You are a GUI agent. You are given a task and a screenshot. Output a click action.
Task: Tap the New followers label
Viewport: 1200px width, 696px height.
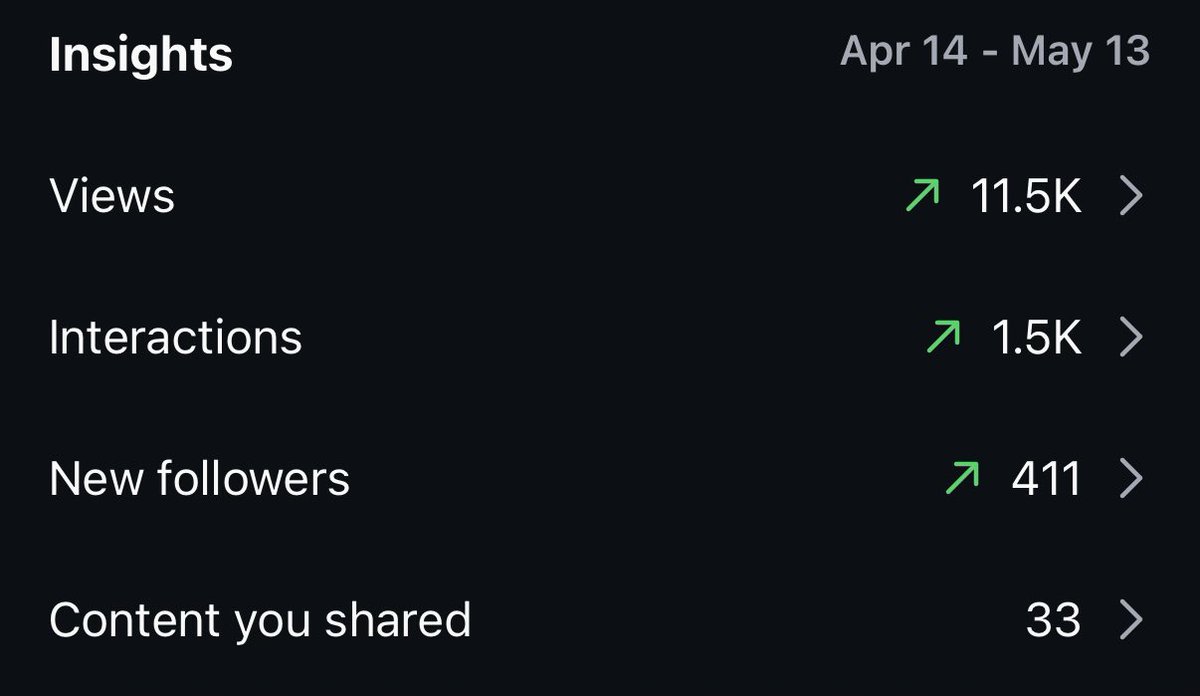pyautogui.click(x=200, y=479)
